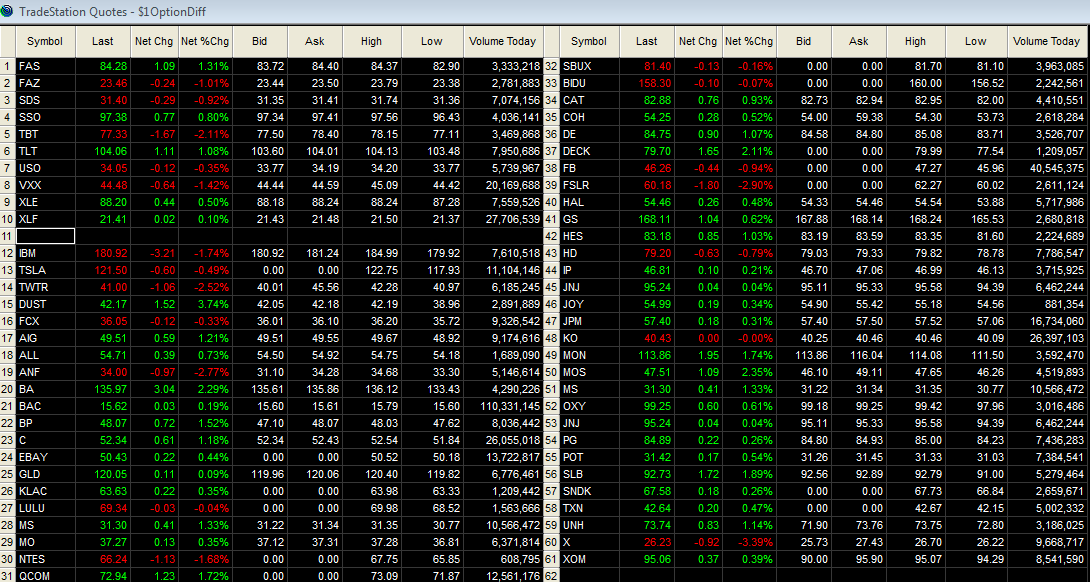Click Net Chg header above FAS's 1.09

pos(154,42)
